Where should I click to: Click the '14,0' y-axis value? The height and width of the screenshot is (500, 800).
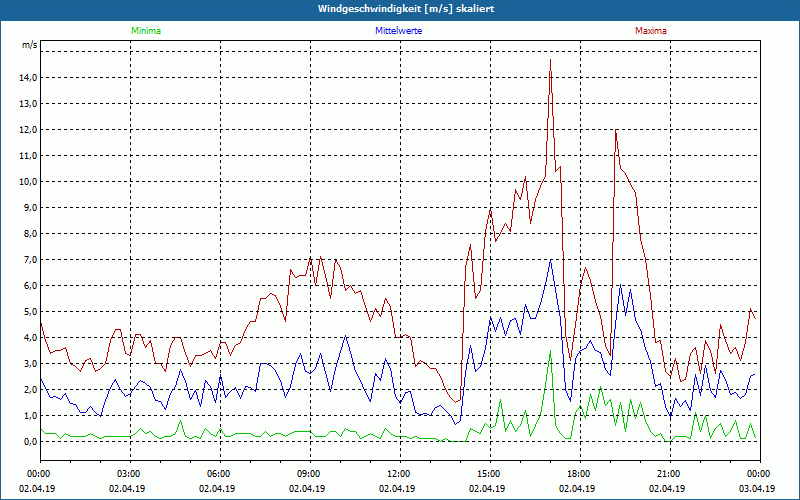(28, 78)
